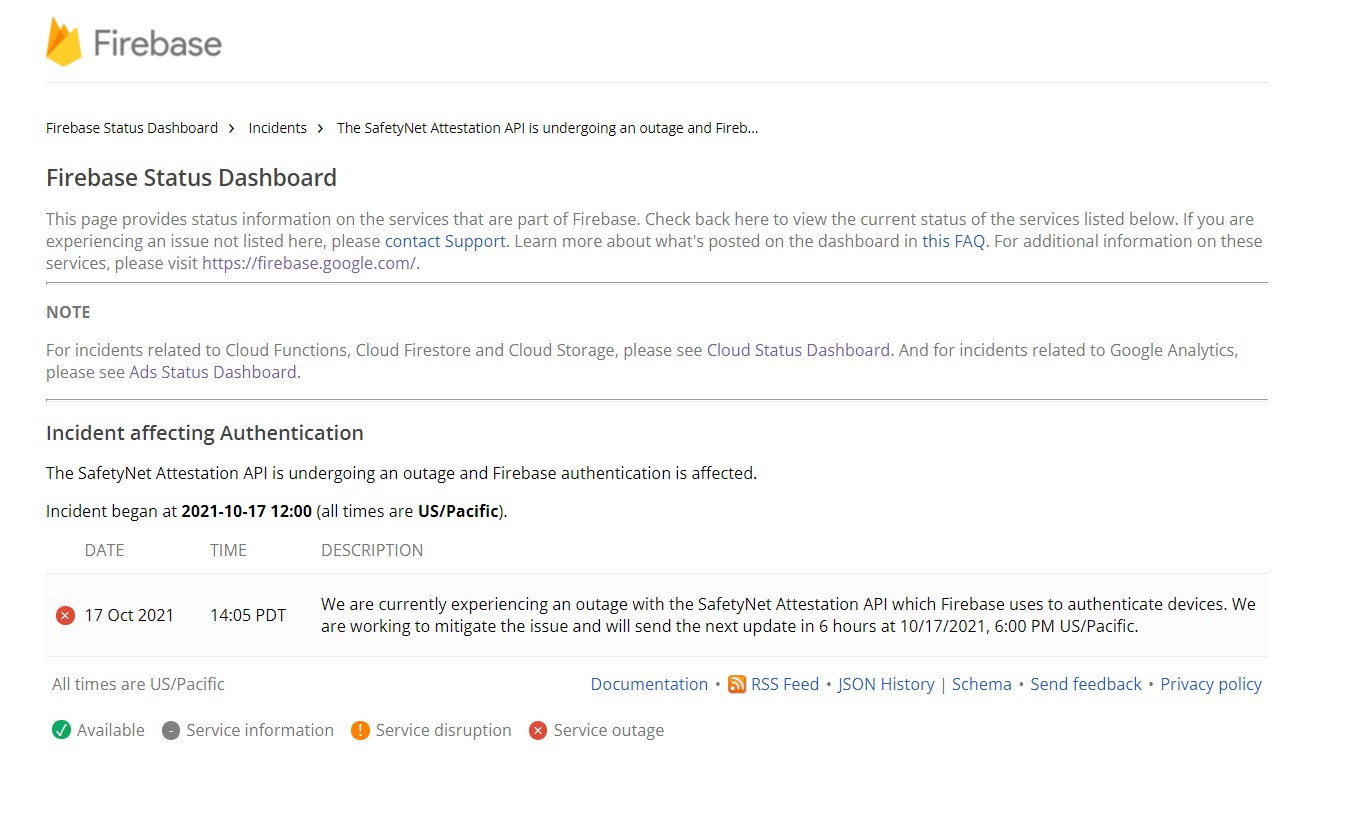Click the chevron after Incidents breadcrumb
1367x832 pixels.
321,128
